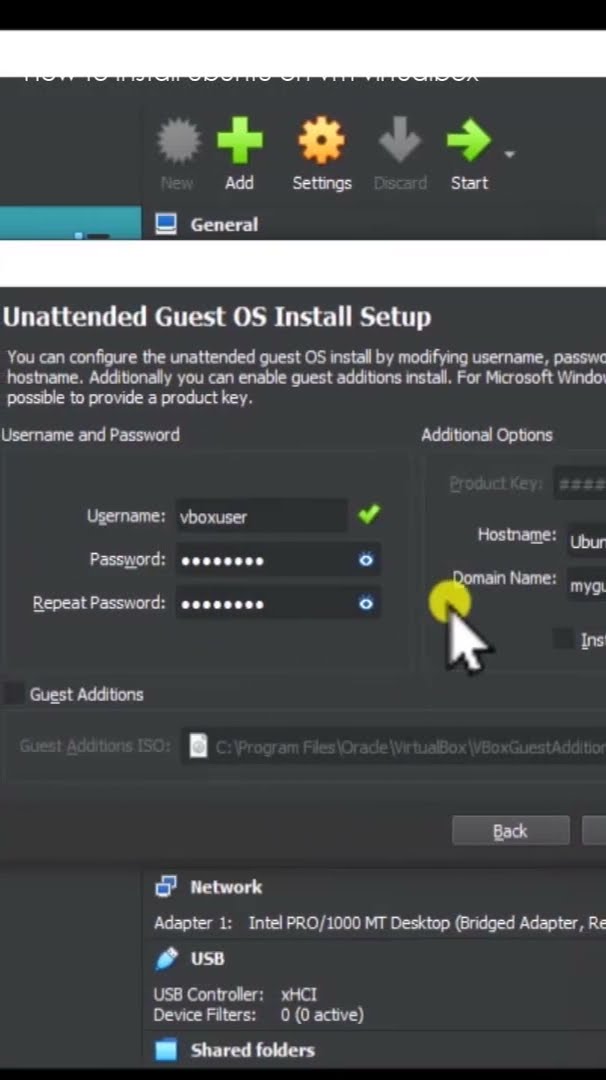The height and width of the screenshot is (1080, 606).
Task: Click the New machine toolbar icon
Action: click(x=177, y=143)
